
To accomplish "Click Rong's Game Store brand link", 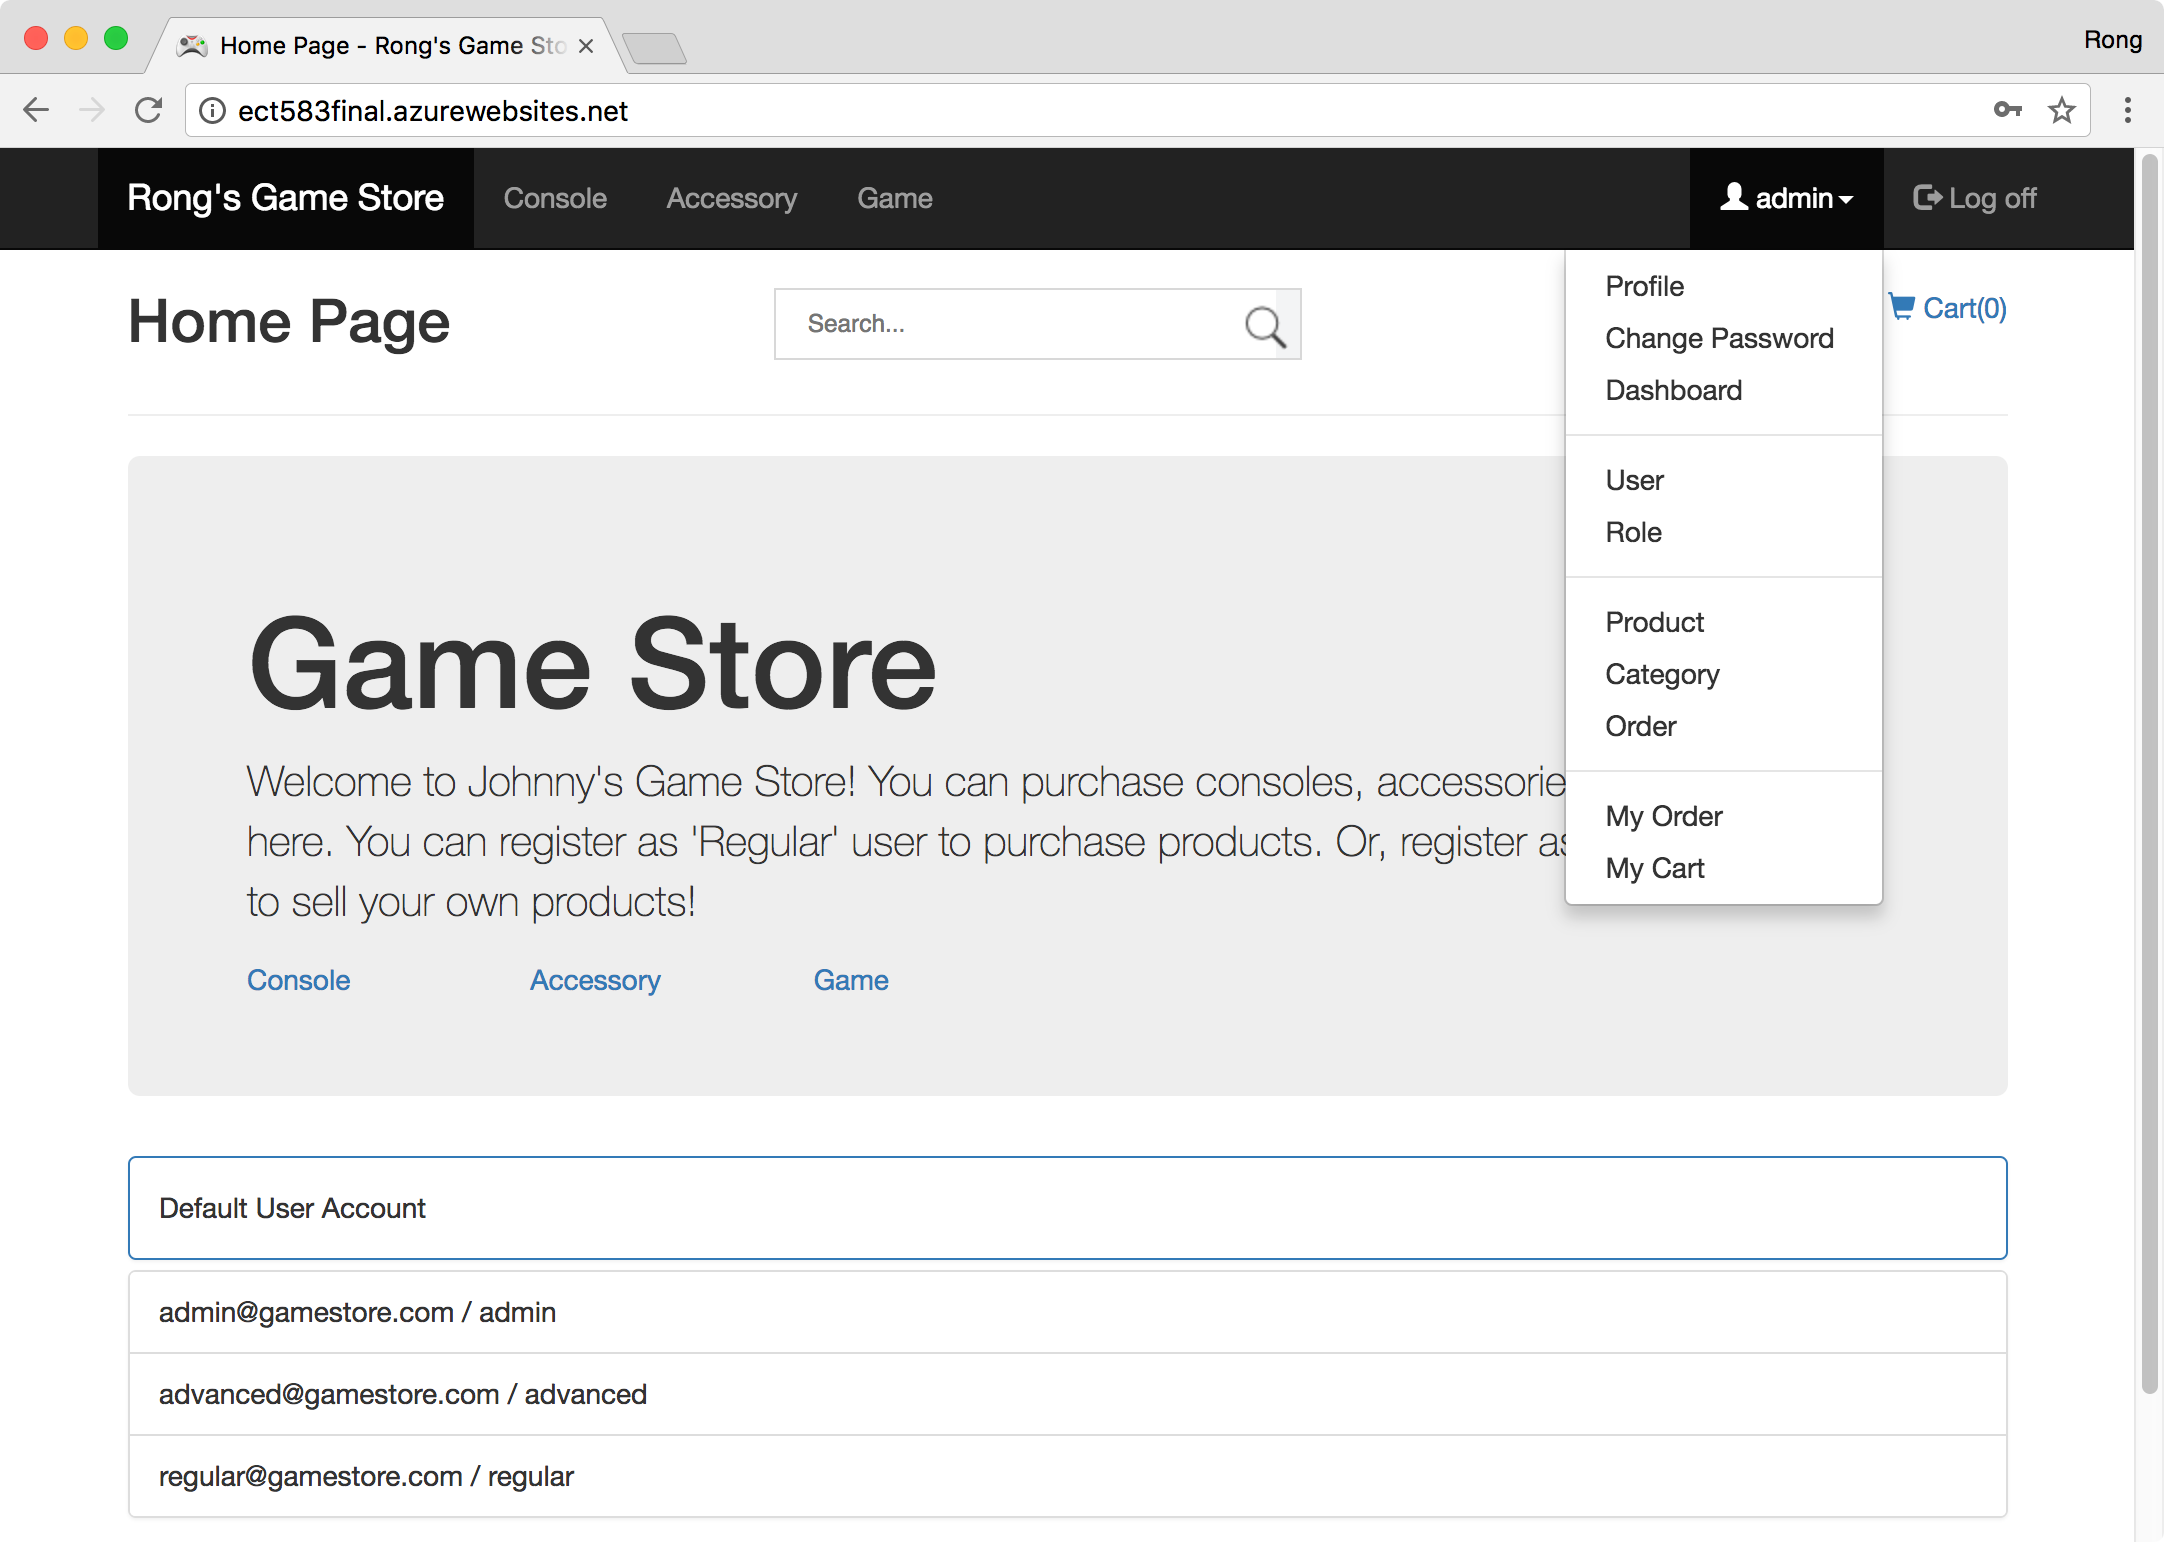I will (285, 198).
